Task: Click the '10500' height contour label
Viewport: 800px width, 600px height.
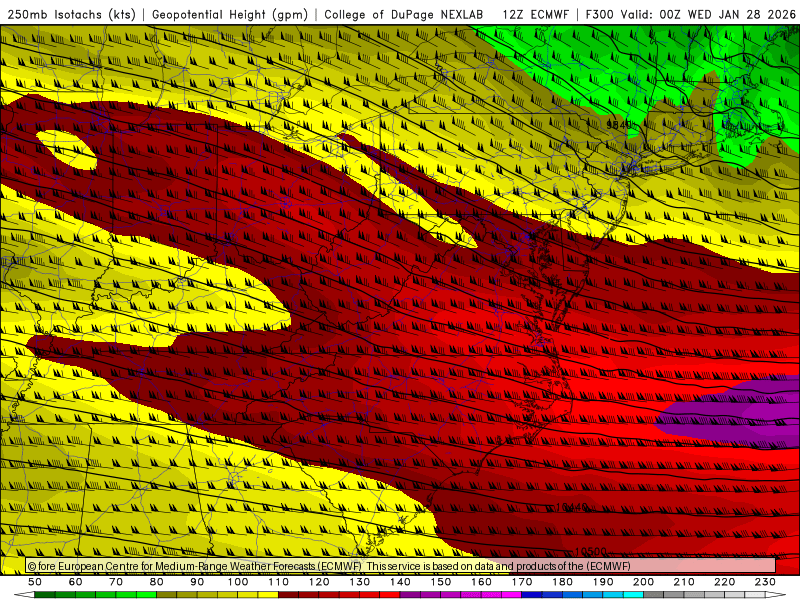Action: (591, 552)
